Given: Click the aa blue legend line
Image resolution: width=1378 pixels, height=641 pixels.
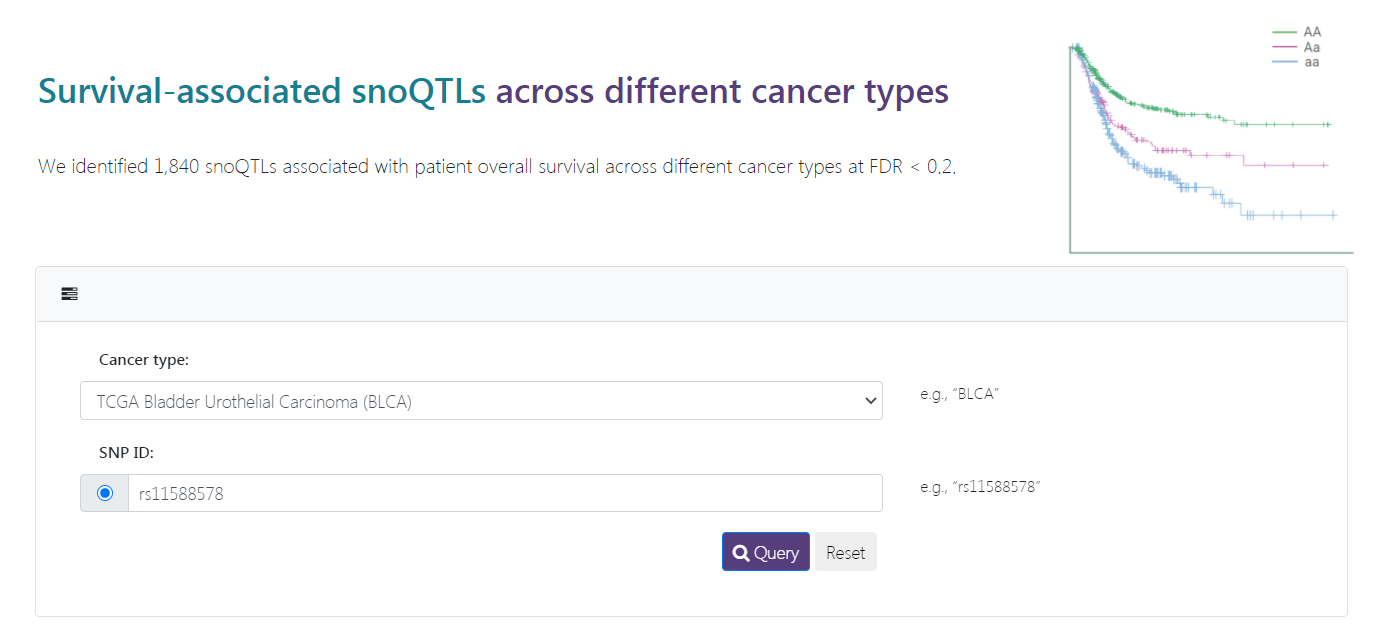Looking at the screenshot, I should [1284, 62].
